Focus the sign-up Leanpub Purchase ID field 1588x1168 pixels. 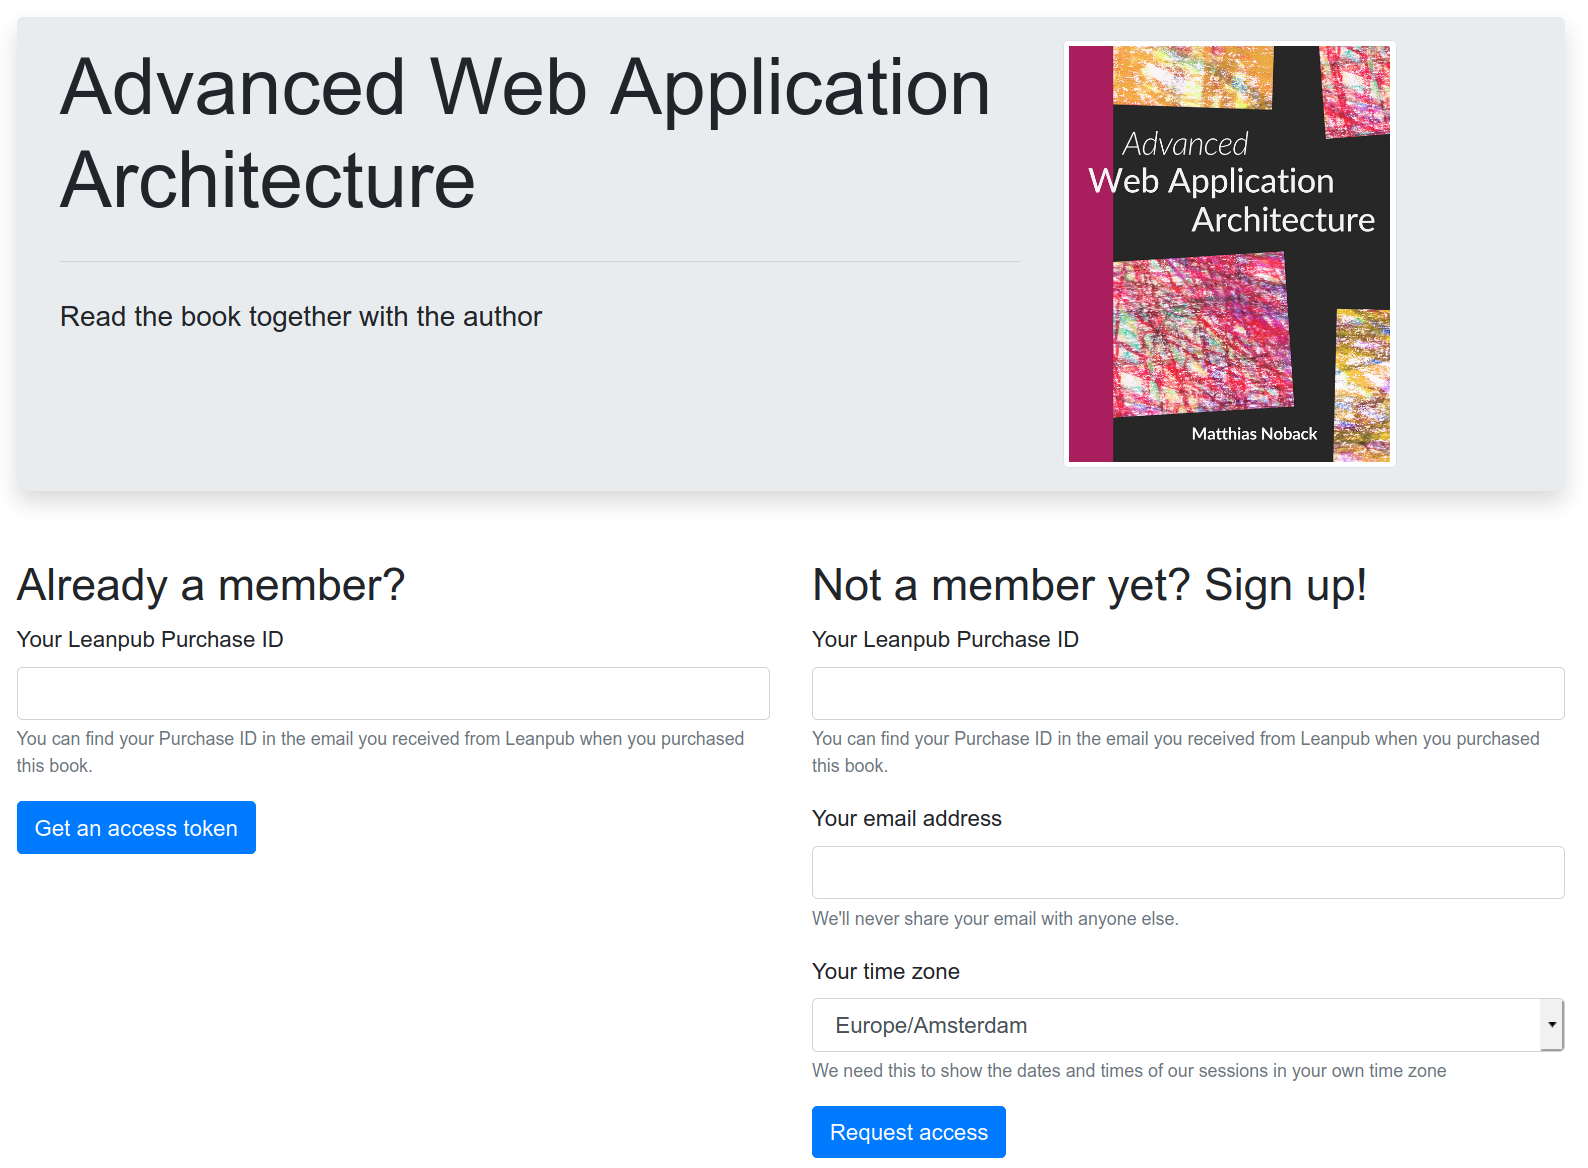[x=1188, y=693]
